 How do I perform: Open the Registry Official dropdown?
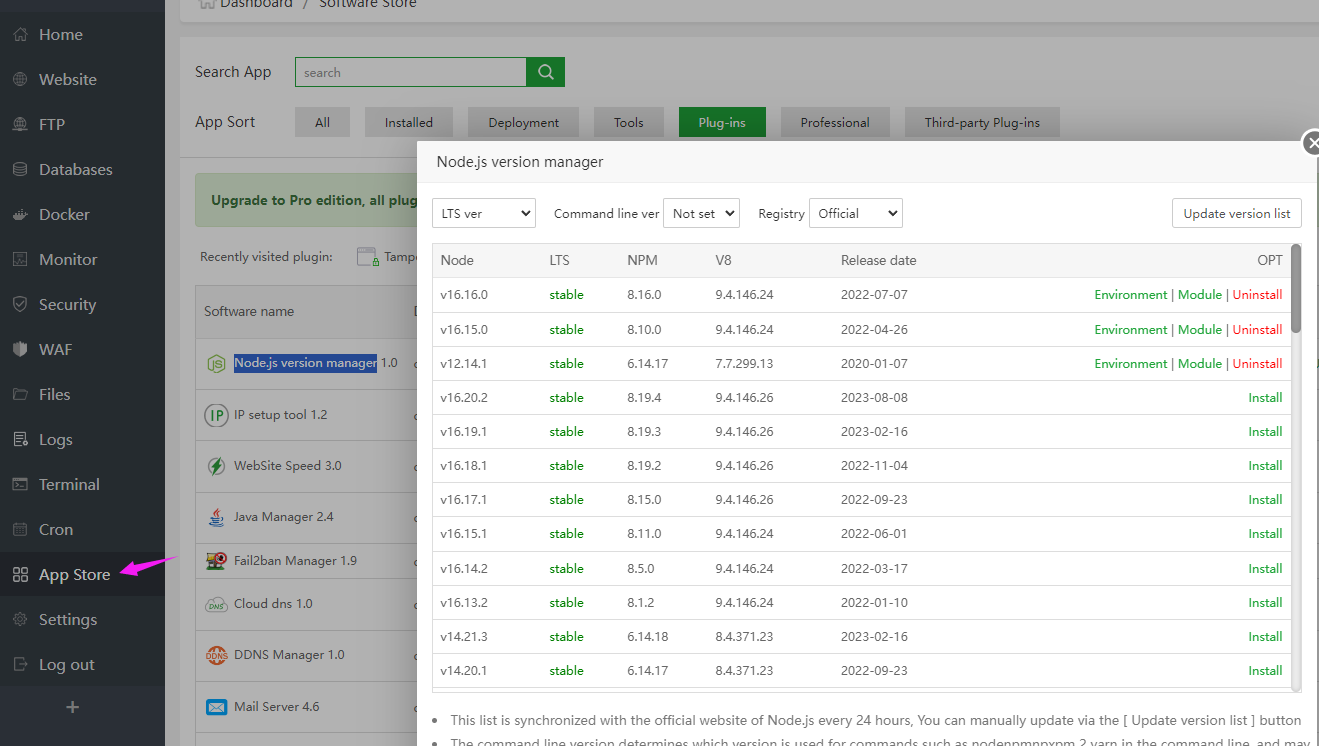pyautogui.click(x=855, y=213)
